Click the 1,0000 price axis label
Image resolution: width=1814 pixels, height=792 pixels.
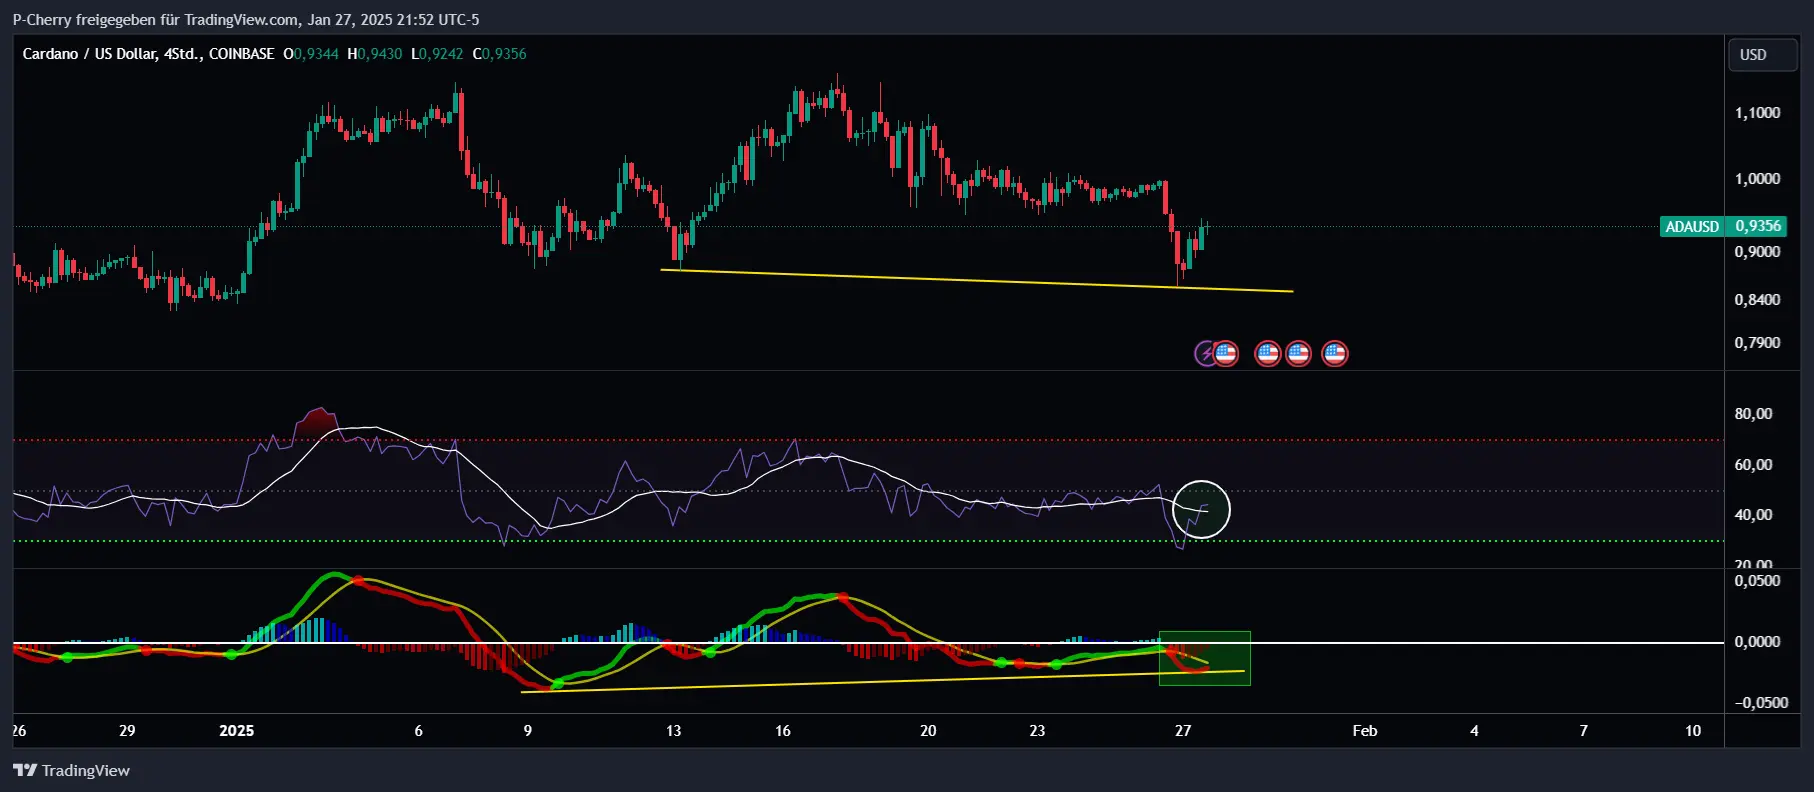1757,179
